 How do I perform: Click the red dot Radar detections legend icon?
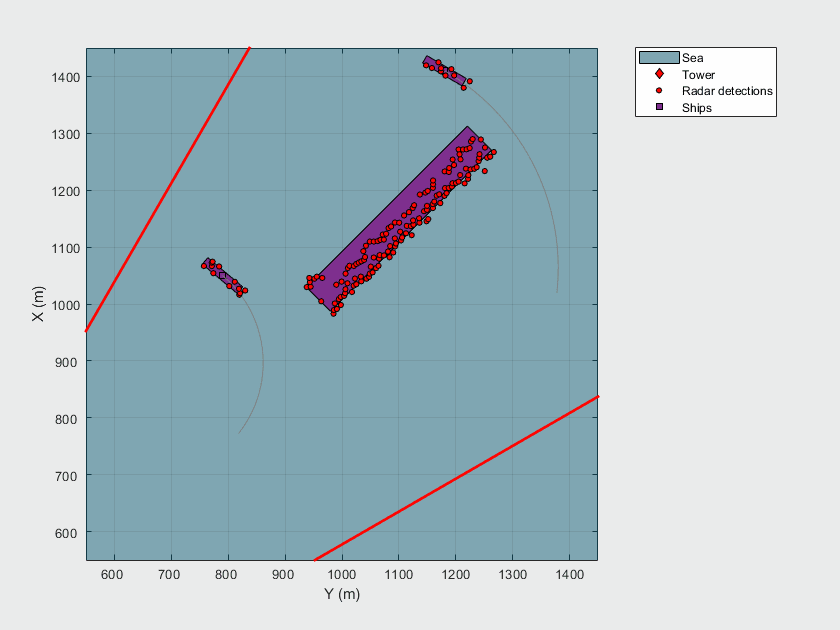point(659,90)
